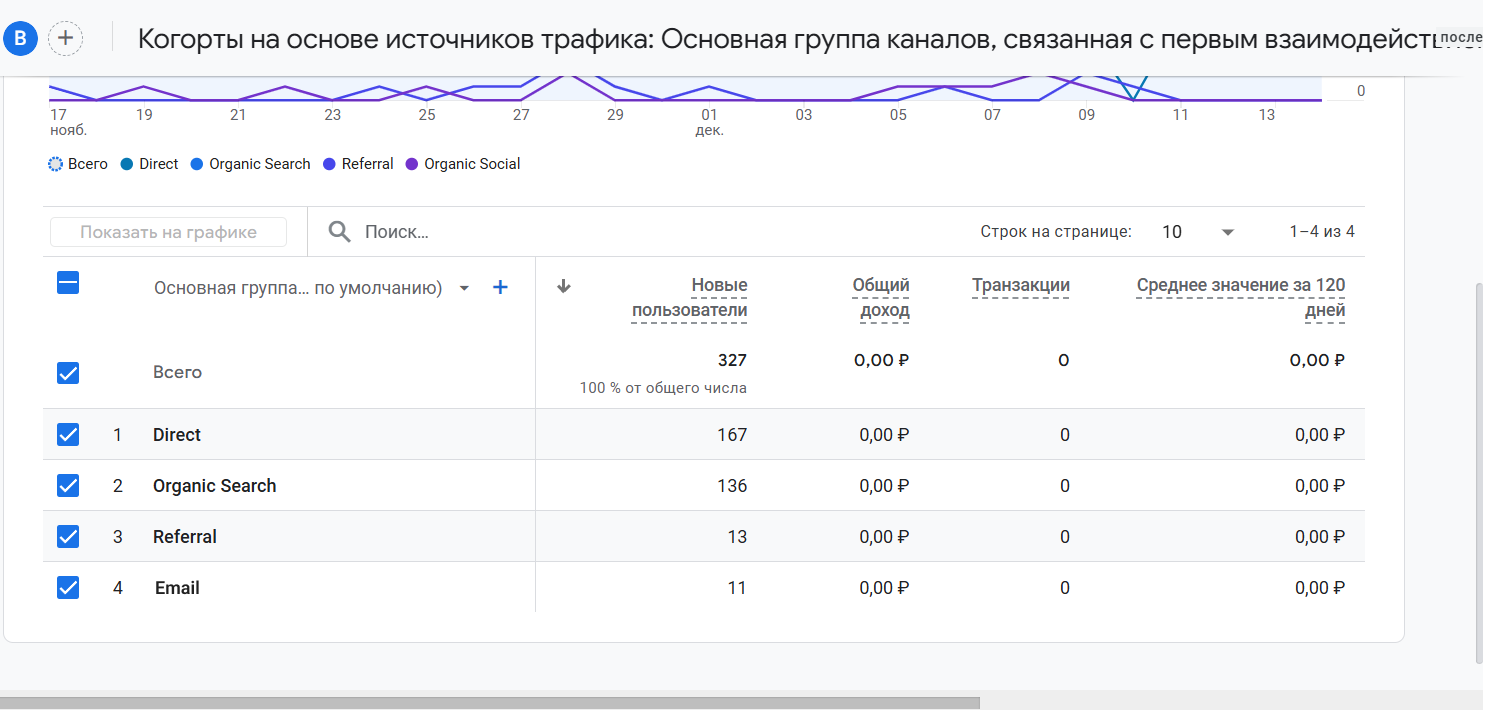Uncheck the Всего row checkbox
This screenshot has width=1486, height=710.
tap(68, 373)
